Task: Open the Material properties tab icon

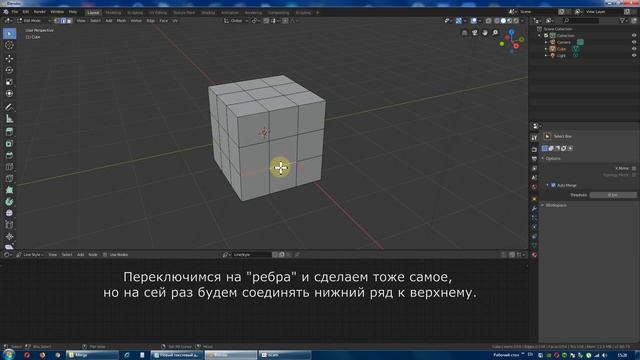Action: point(534,255)
